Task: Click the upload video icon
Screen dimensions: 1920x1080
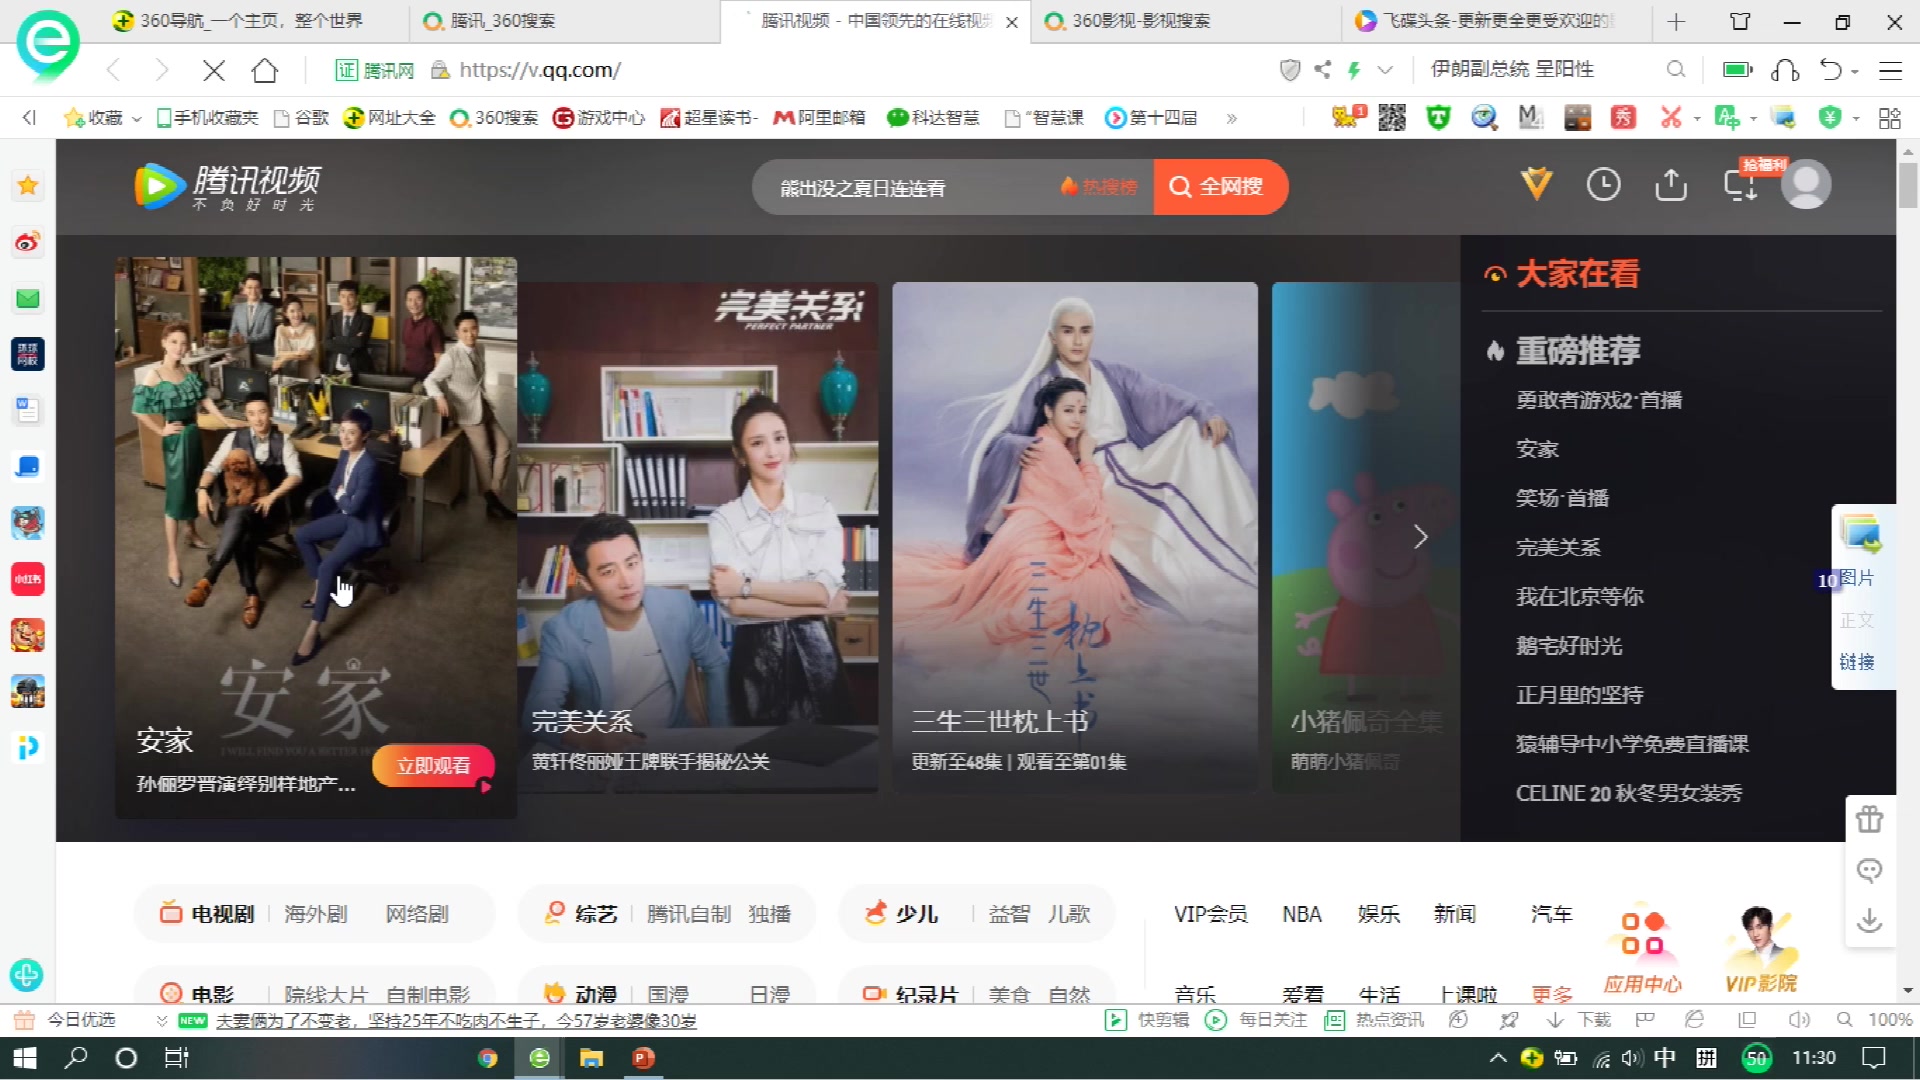Action: click(1671, 184)
